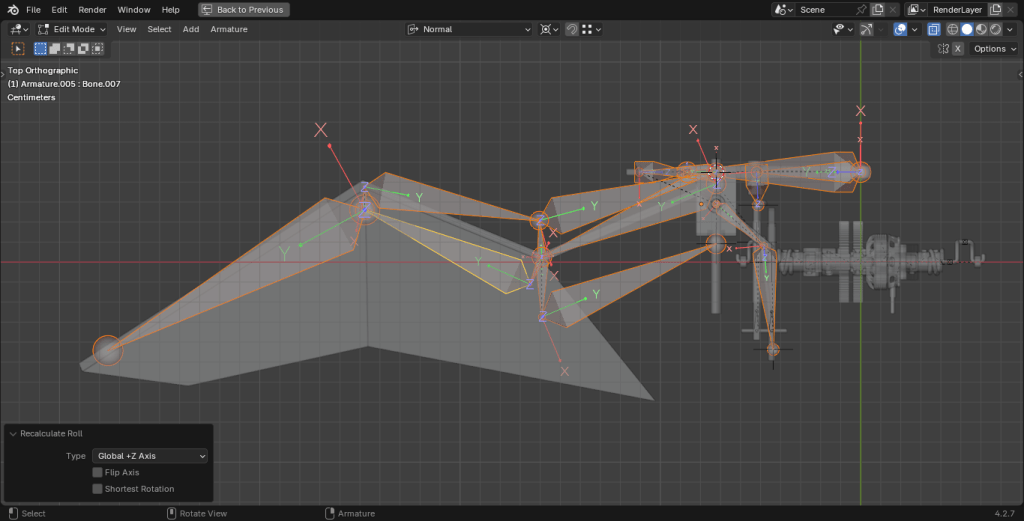This screenshot has width=1024, height=521.
Task: Toggle X-Ray display icon
Action: [934, 29]
